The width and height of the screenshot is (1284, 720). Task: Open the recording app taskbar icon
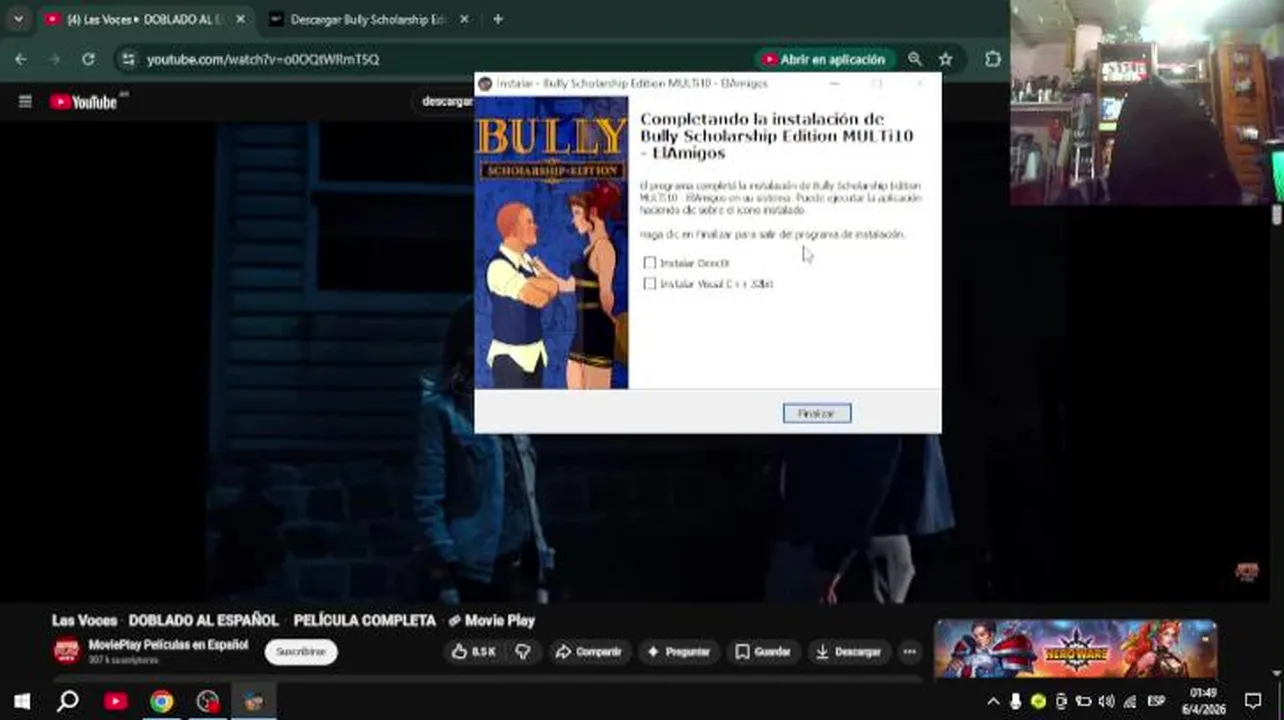[x=208, y=701]
